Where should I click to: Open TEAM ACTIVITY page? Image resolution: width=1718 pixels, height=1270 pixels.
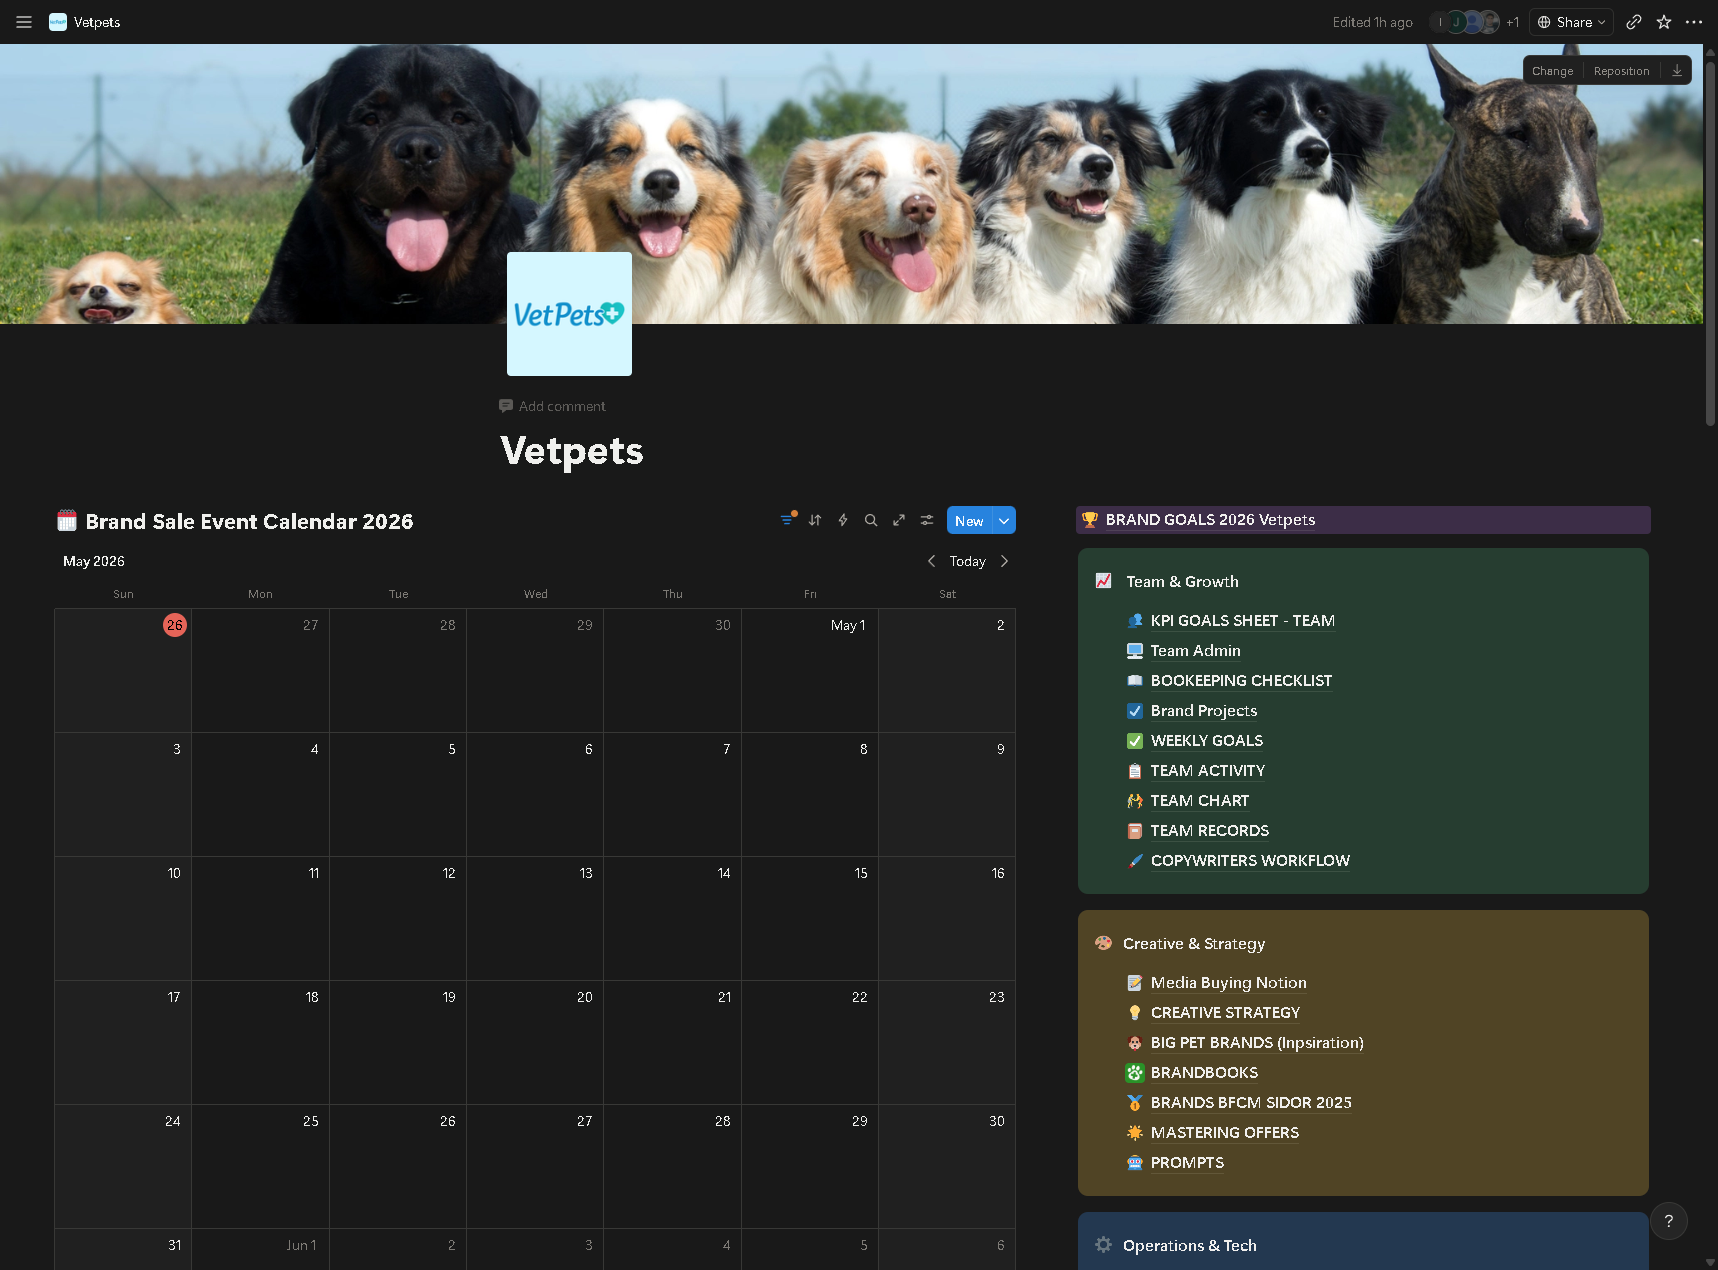1207,771
